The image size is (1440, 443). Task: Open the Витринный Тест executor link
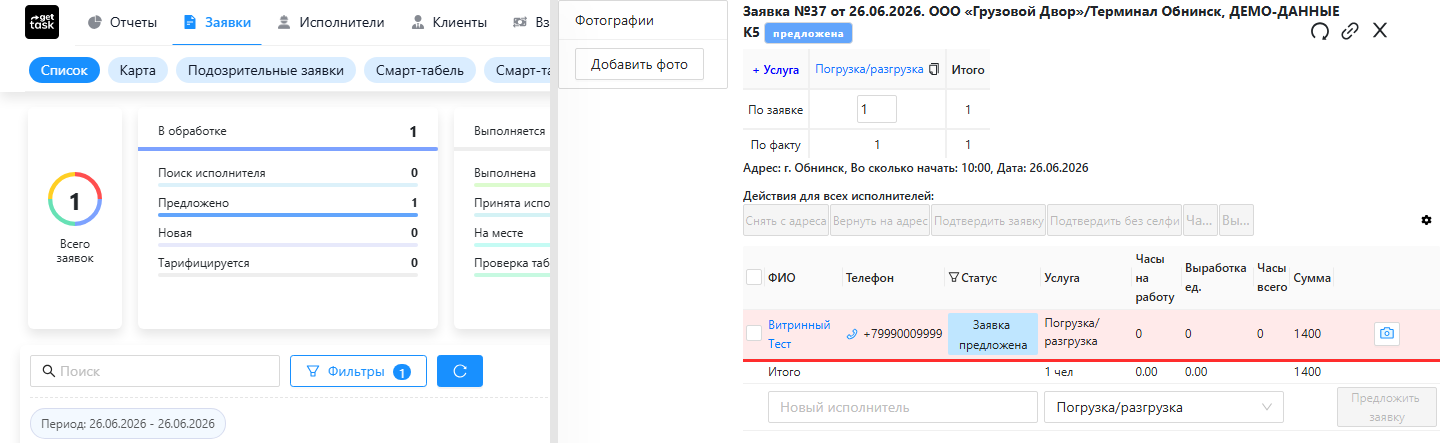tap(799, 334)
